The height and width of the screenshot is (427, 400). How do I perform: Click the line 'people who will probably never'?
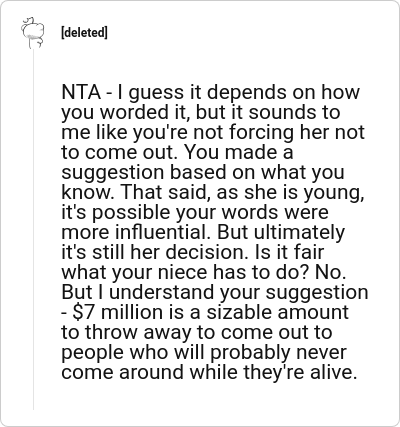click(204, 353)
